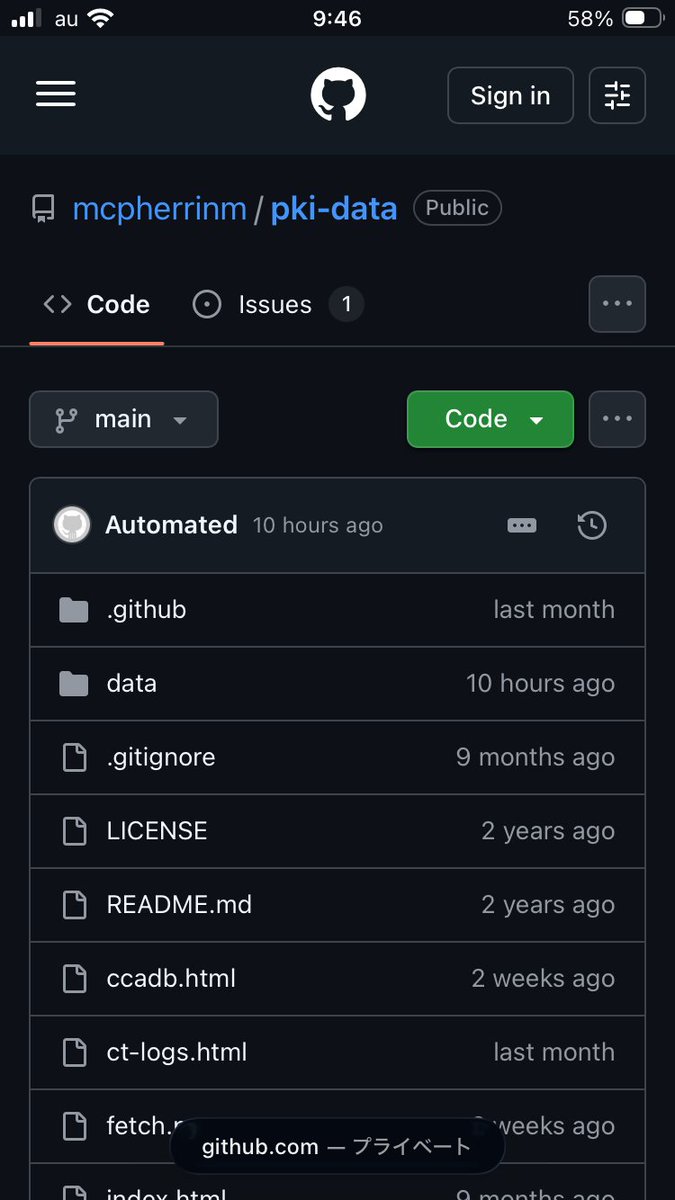Open the pki-data repository link
This screenshot has width=675, height=1200.
[x=334, y=209]
